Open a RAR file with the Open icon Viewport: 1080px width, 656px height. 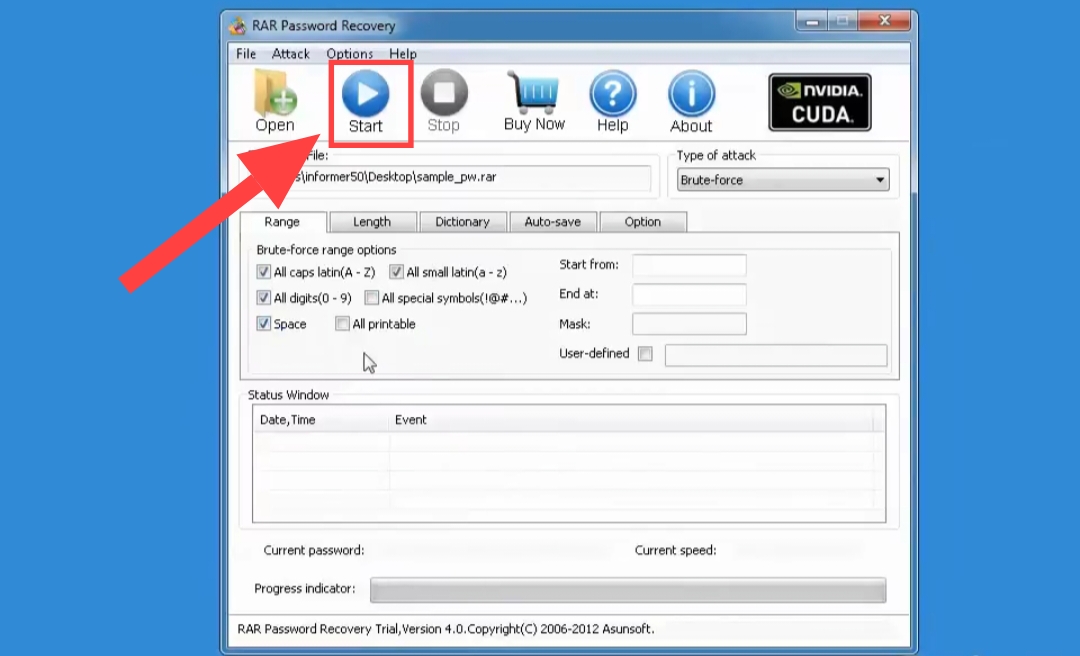click(275, 101)
